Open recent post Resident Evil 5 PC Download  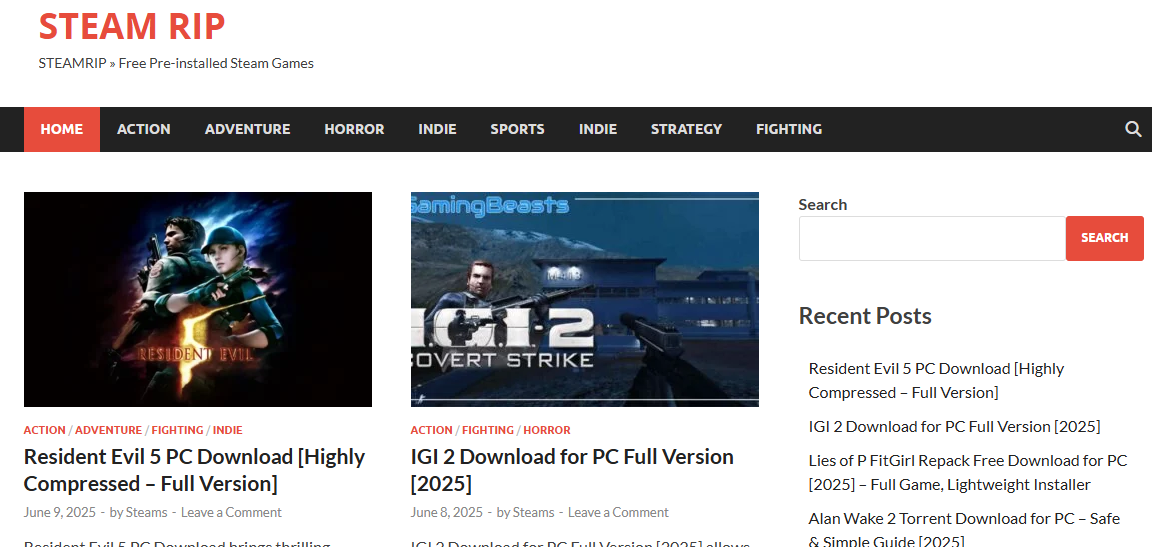click(x=937, y=380)
